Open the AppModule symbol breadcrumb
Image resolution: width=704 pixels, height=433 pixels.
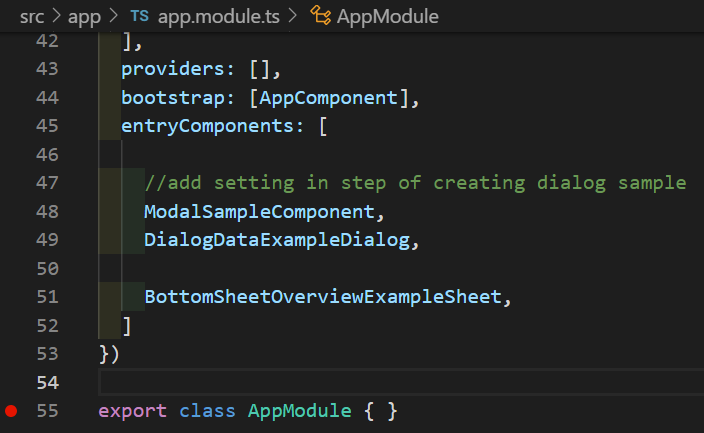click(387, 17)
